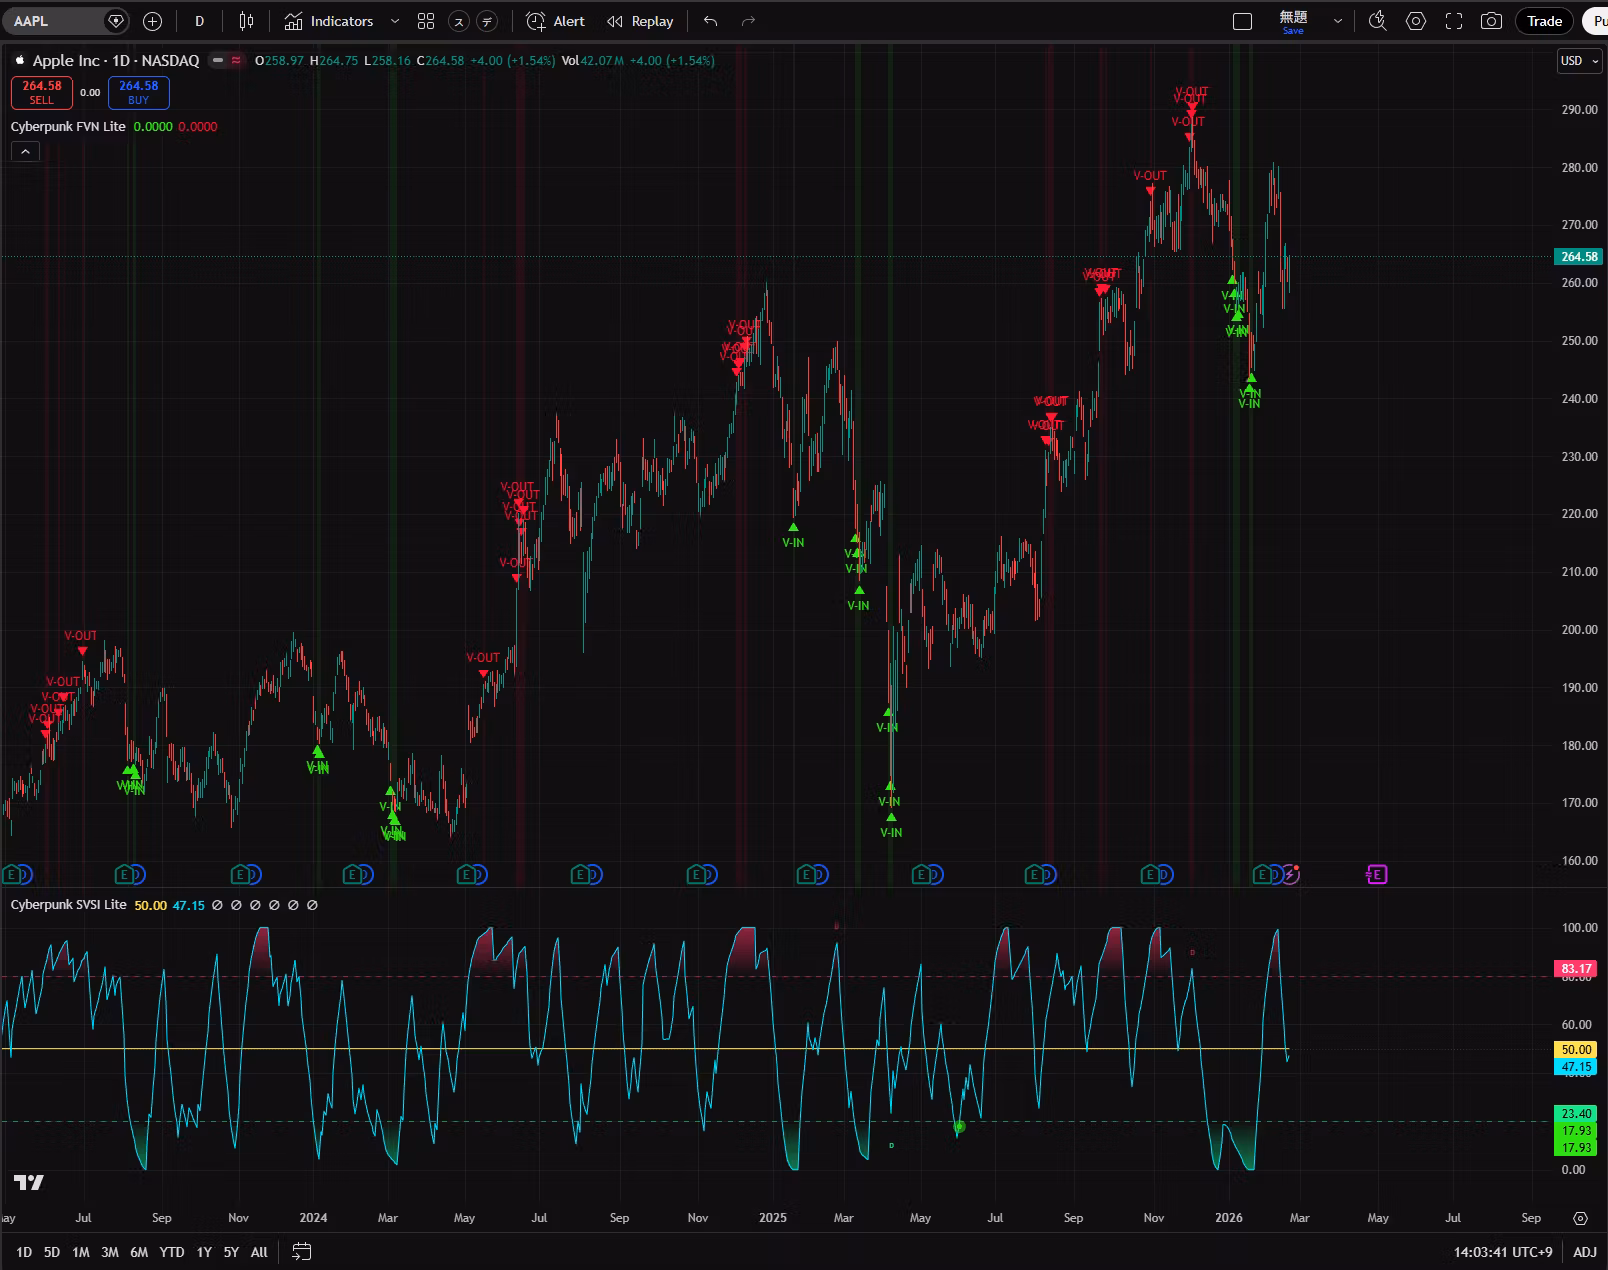Screen dimensions: 1608x1270
Task: Open time axis settings gear icon
Action: [1580, 1218]
